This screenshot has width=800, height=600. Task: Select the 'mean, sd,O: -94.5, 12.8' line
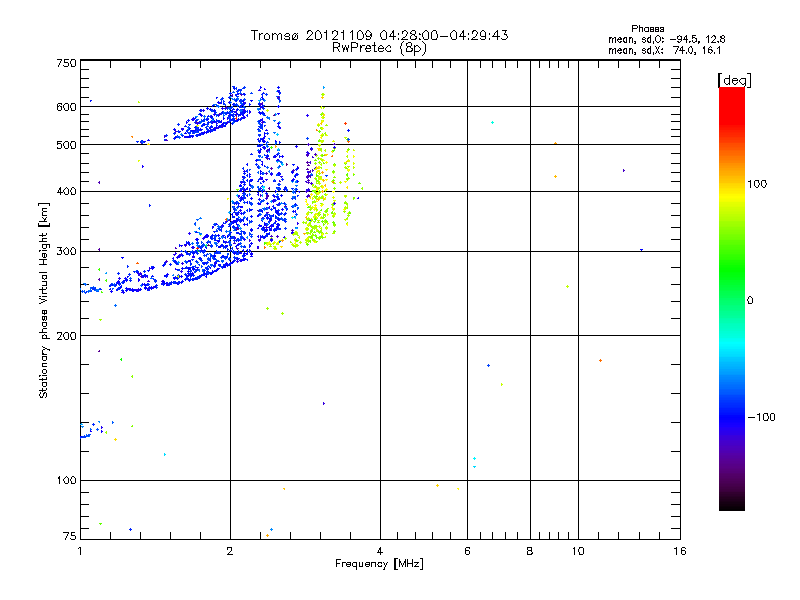point(666,39)
